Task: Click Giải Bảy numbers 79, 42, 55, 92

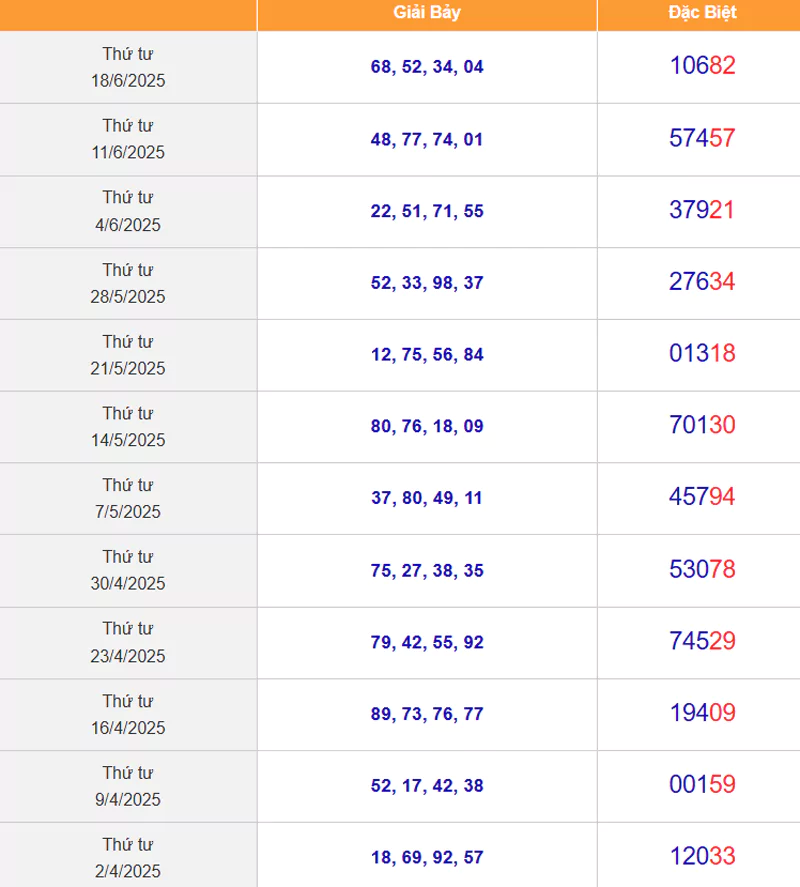Action: click(427, 642)
